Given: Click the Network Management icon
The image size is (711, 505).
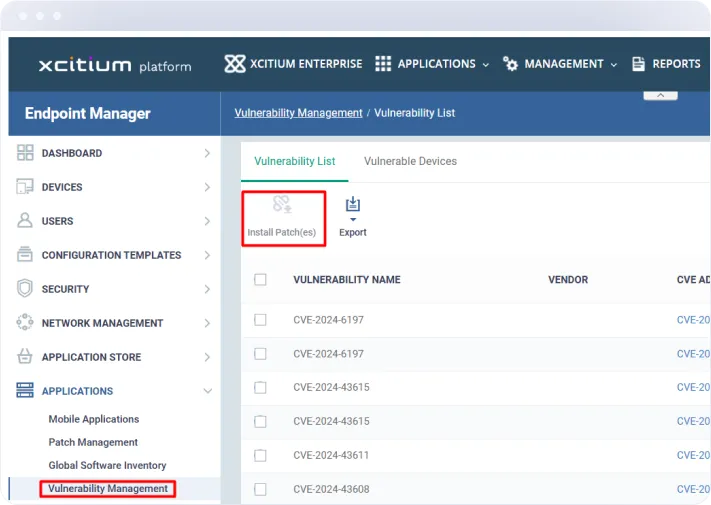Looking at the screenshot, I should coord(25,323).
